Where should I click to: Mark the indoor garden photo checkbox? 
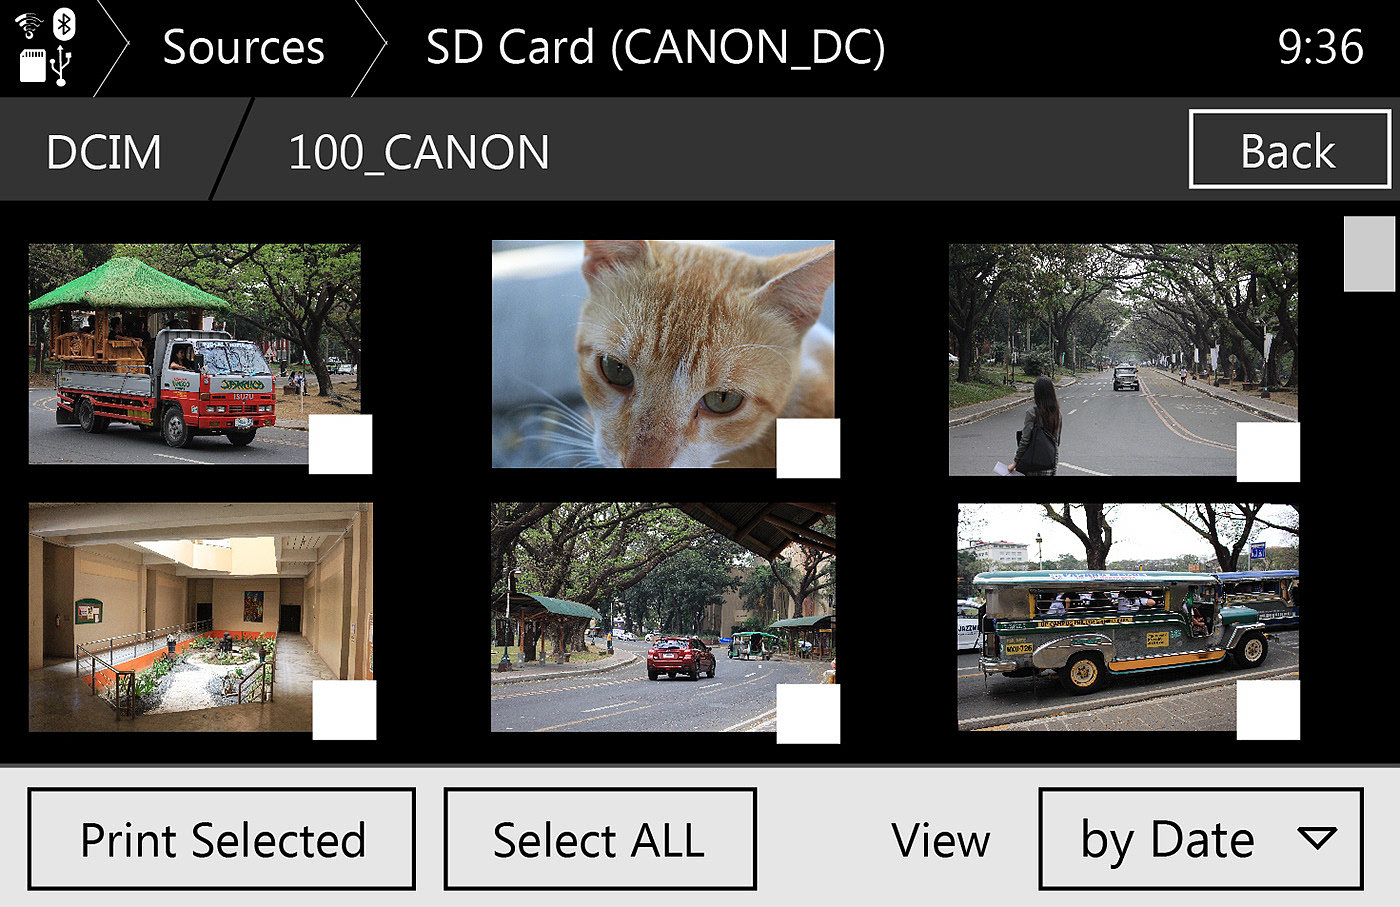point(344,710)
